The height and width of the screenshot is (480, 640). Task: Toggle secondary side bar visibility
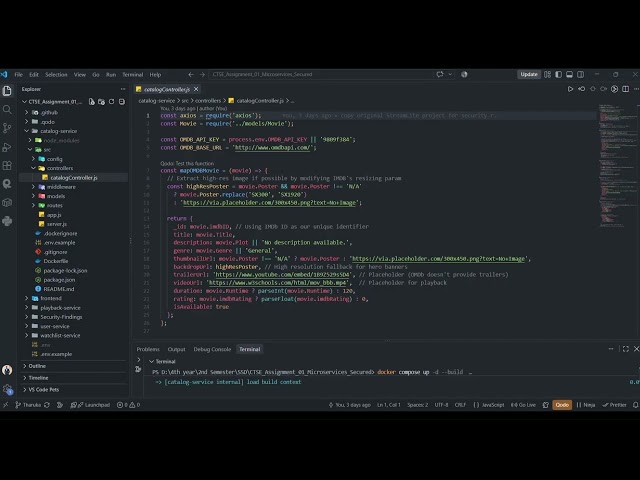pyautogui.click(x=580, y=74)
